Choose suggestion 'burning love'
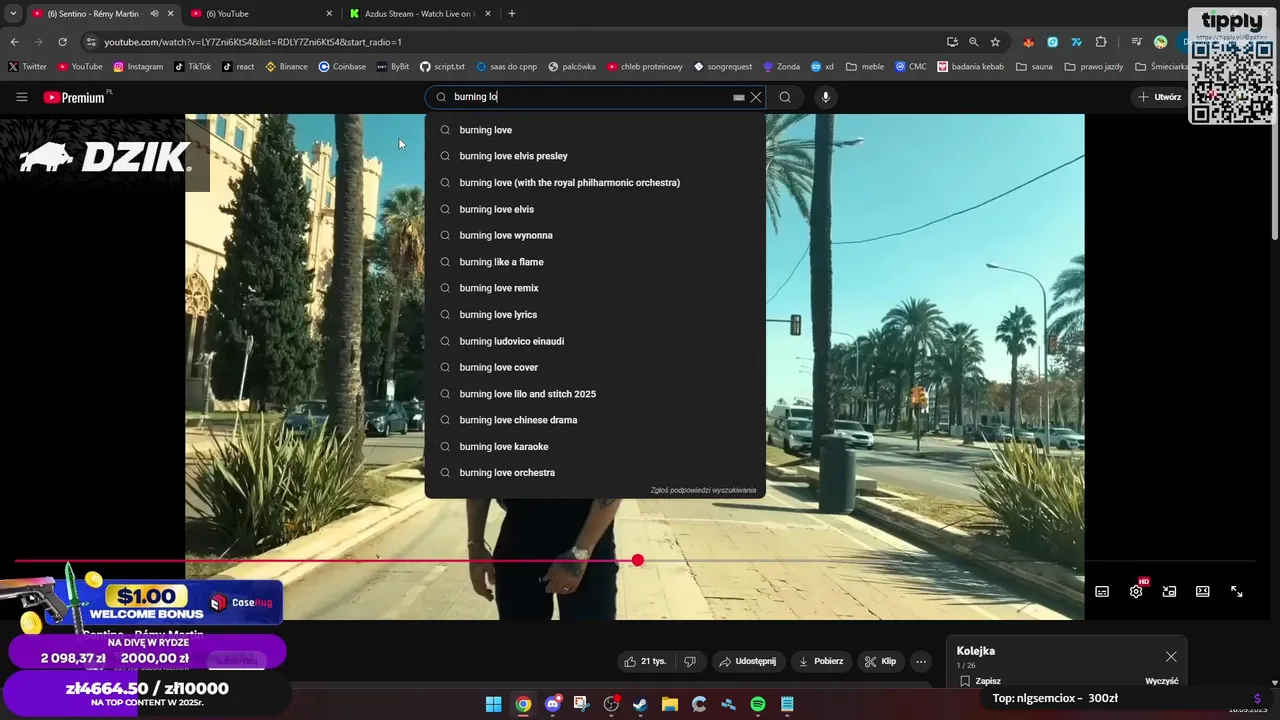The height and width of the screenshot is (720, 1280). click(595, 130)
